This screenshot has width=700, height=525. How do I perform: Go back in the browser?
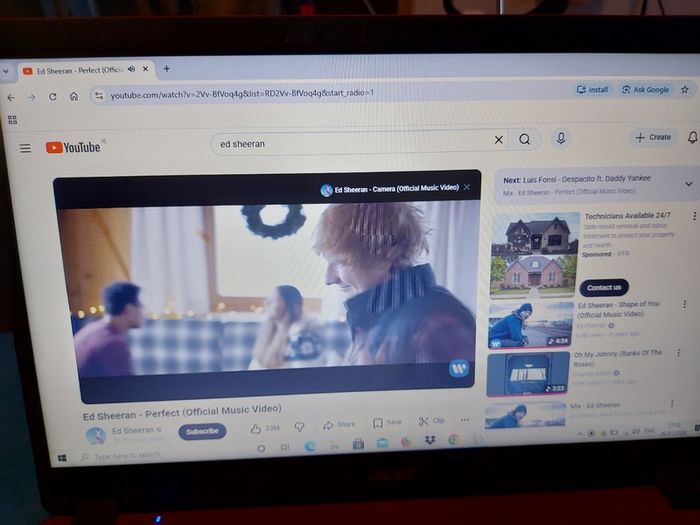pos(11,97)
